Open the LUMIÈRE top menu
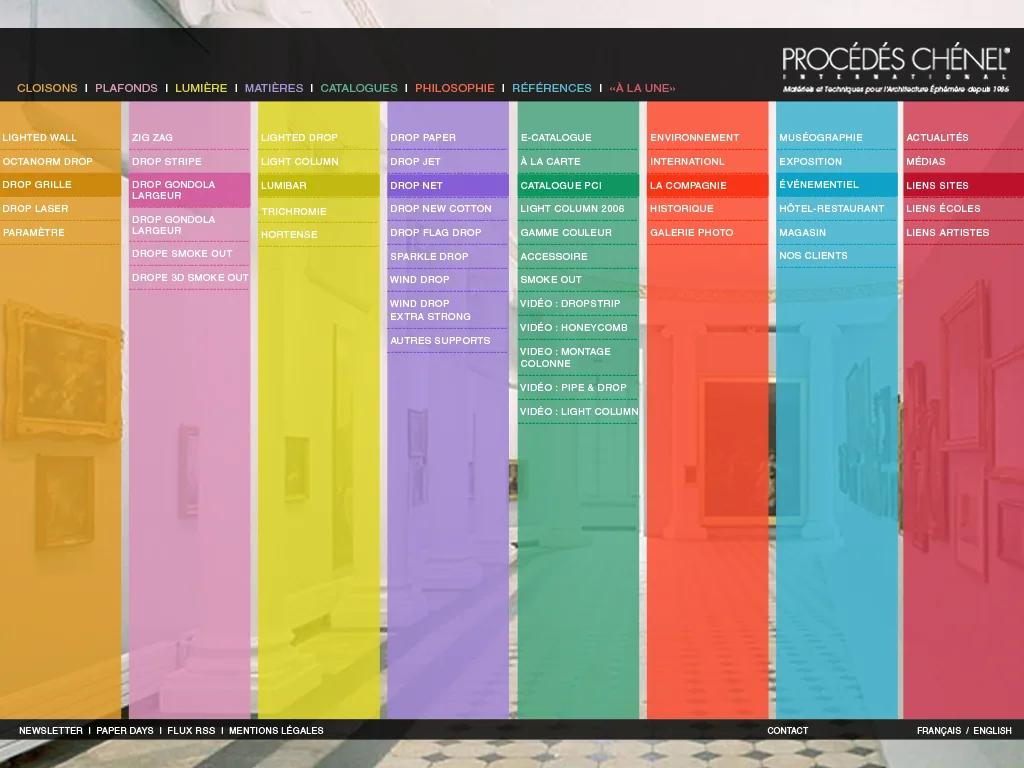The width and height of the screenshot is (1024, 768). [x=201, y=88]
